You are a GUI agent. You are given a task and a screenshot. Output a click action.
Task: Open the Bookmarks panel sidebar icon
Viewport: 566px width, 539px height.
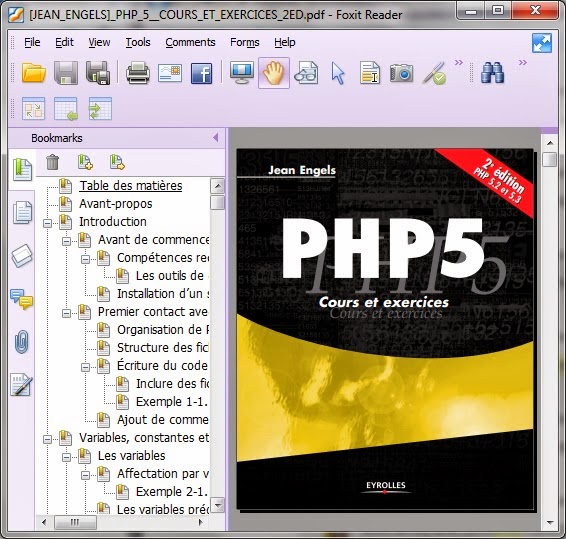pos(22,169)
